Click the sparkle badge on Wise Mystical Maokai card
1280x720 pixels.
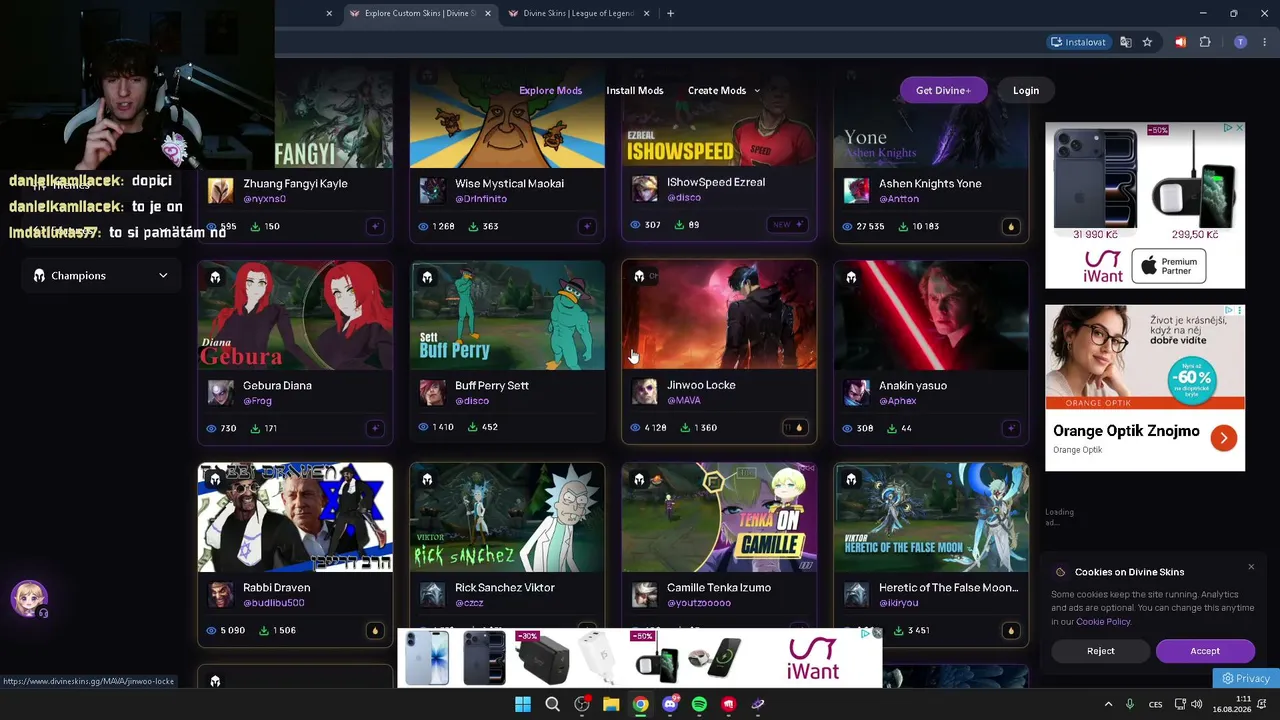coord(587,226)
